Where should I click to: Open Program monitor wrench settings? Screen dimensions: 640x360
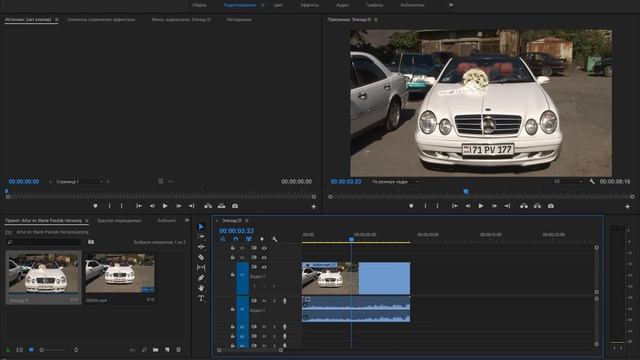pos(592,182)
